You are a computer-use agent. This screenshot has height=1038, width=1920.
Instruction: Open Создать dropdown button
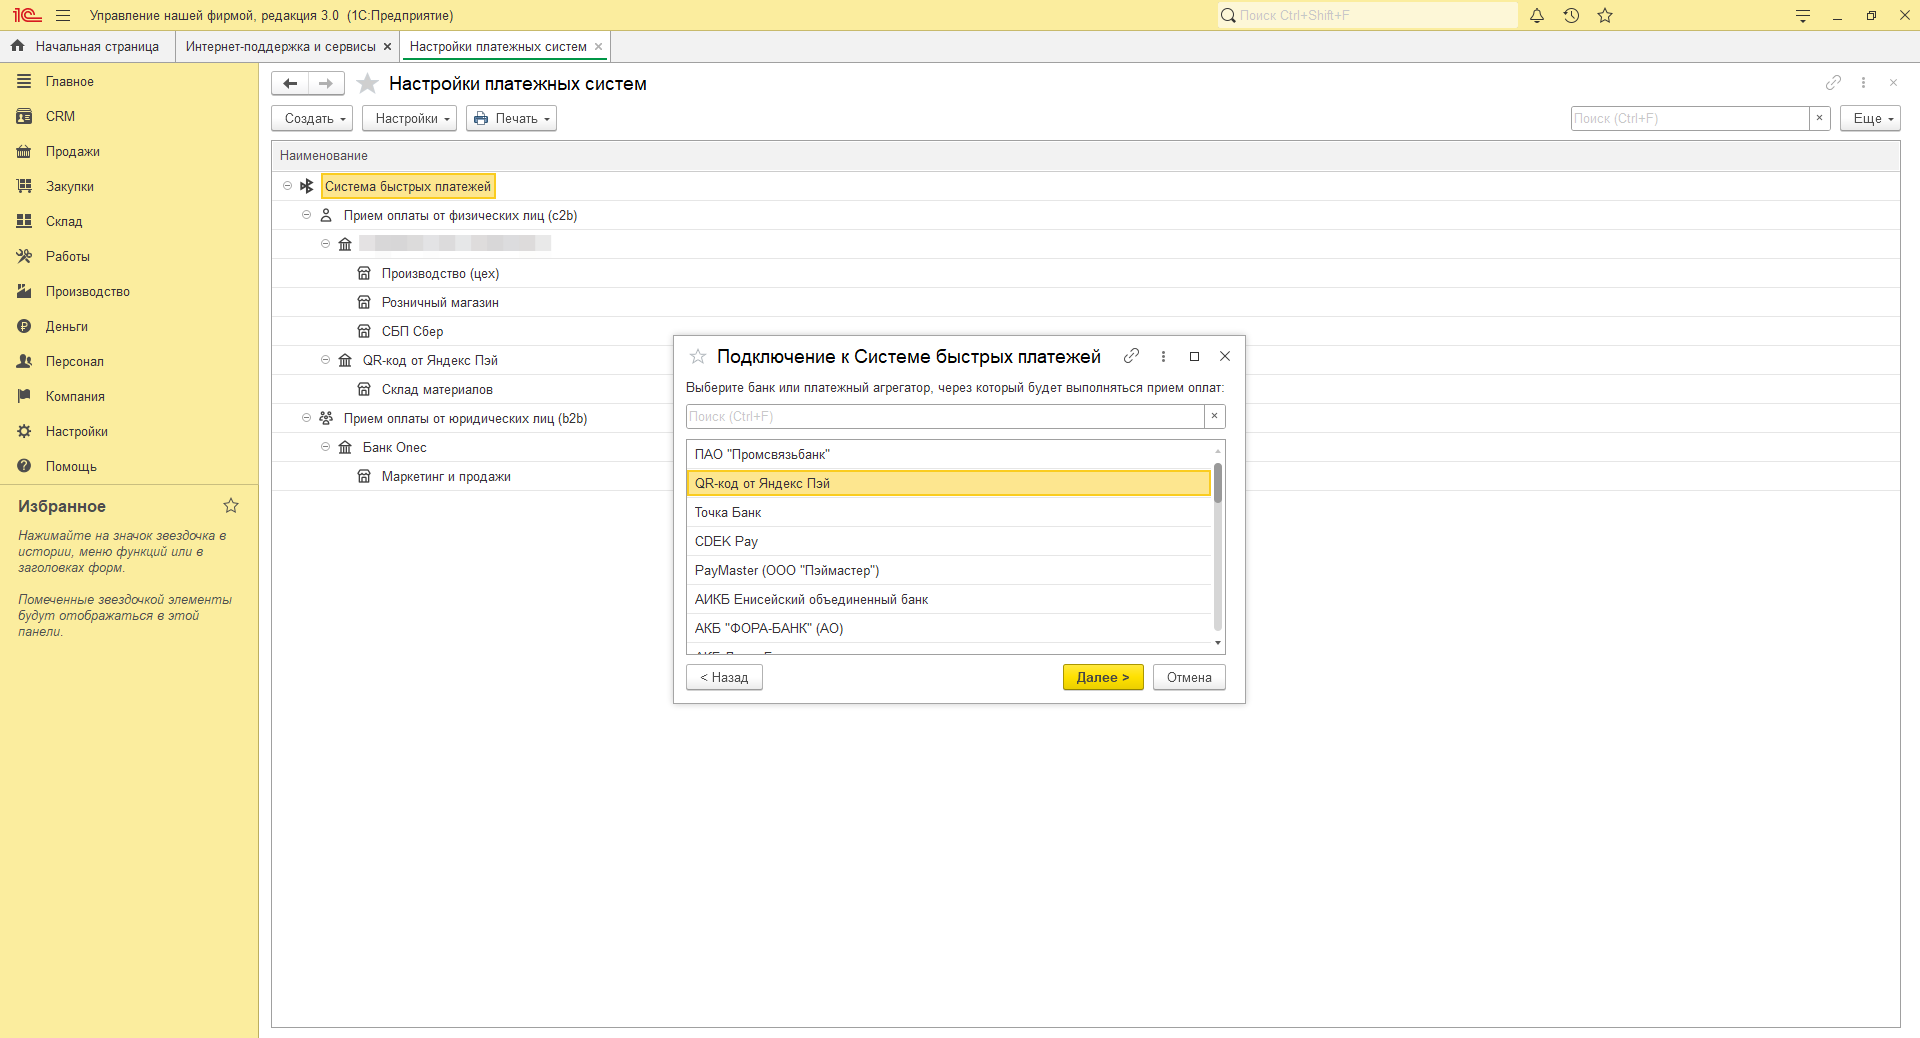pyautogui.click(x=312, y=119)
